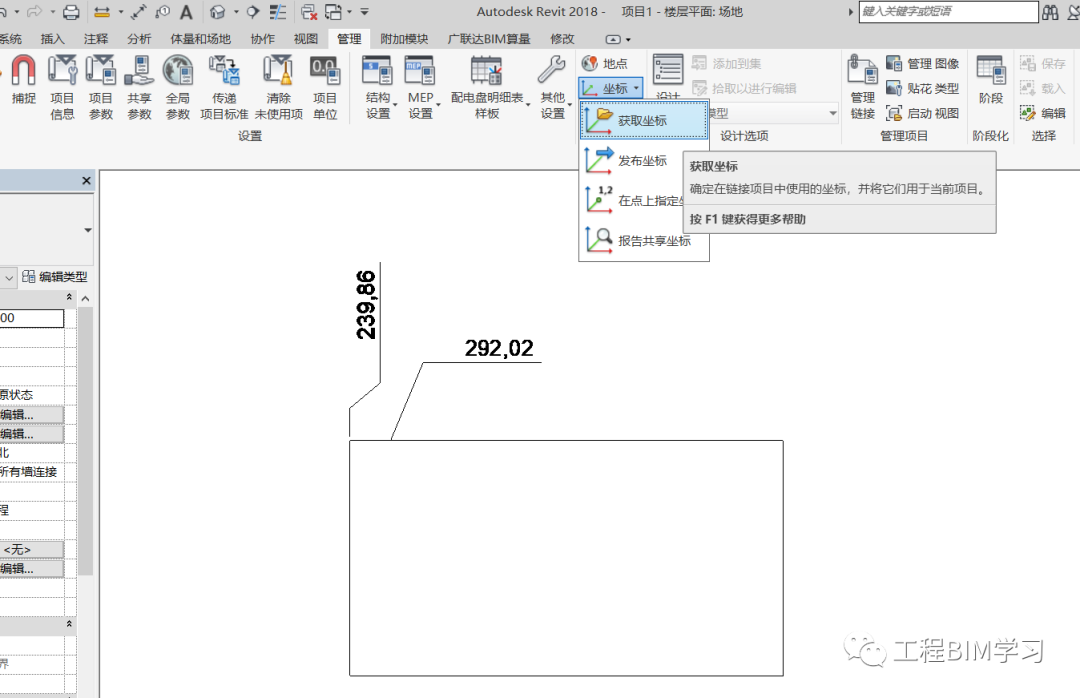1080x698 pixels.
Task: Open 结构设置 (Structural Settings)
Action: pyautogui.click(x=377, y=88)
